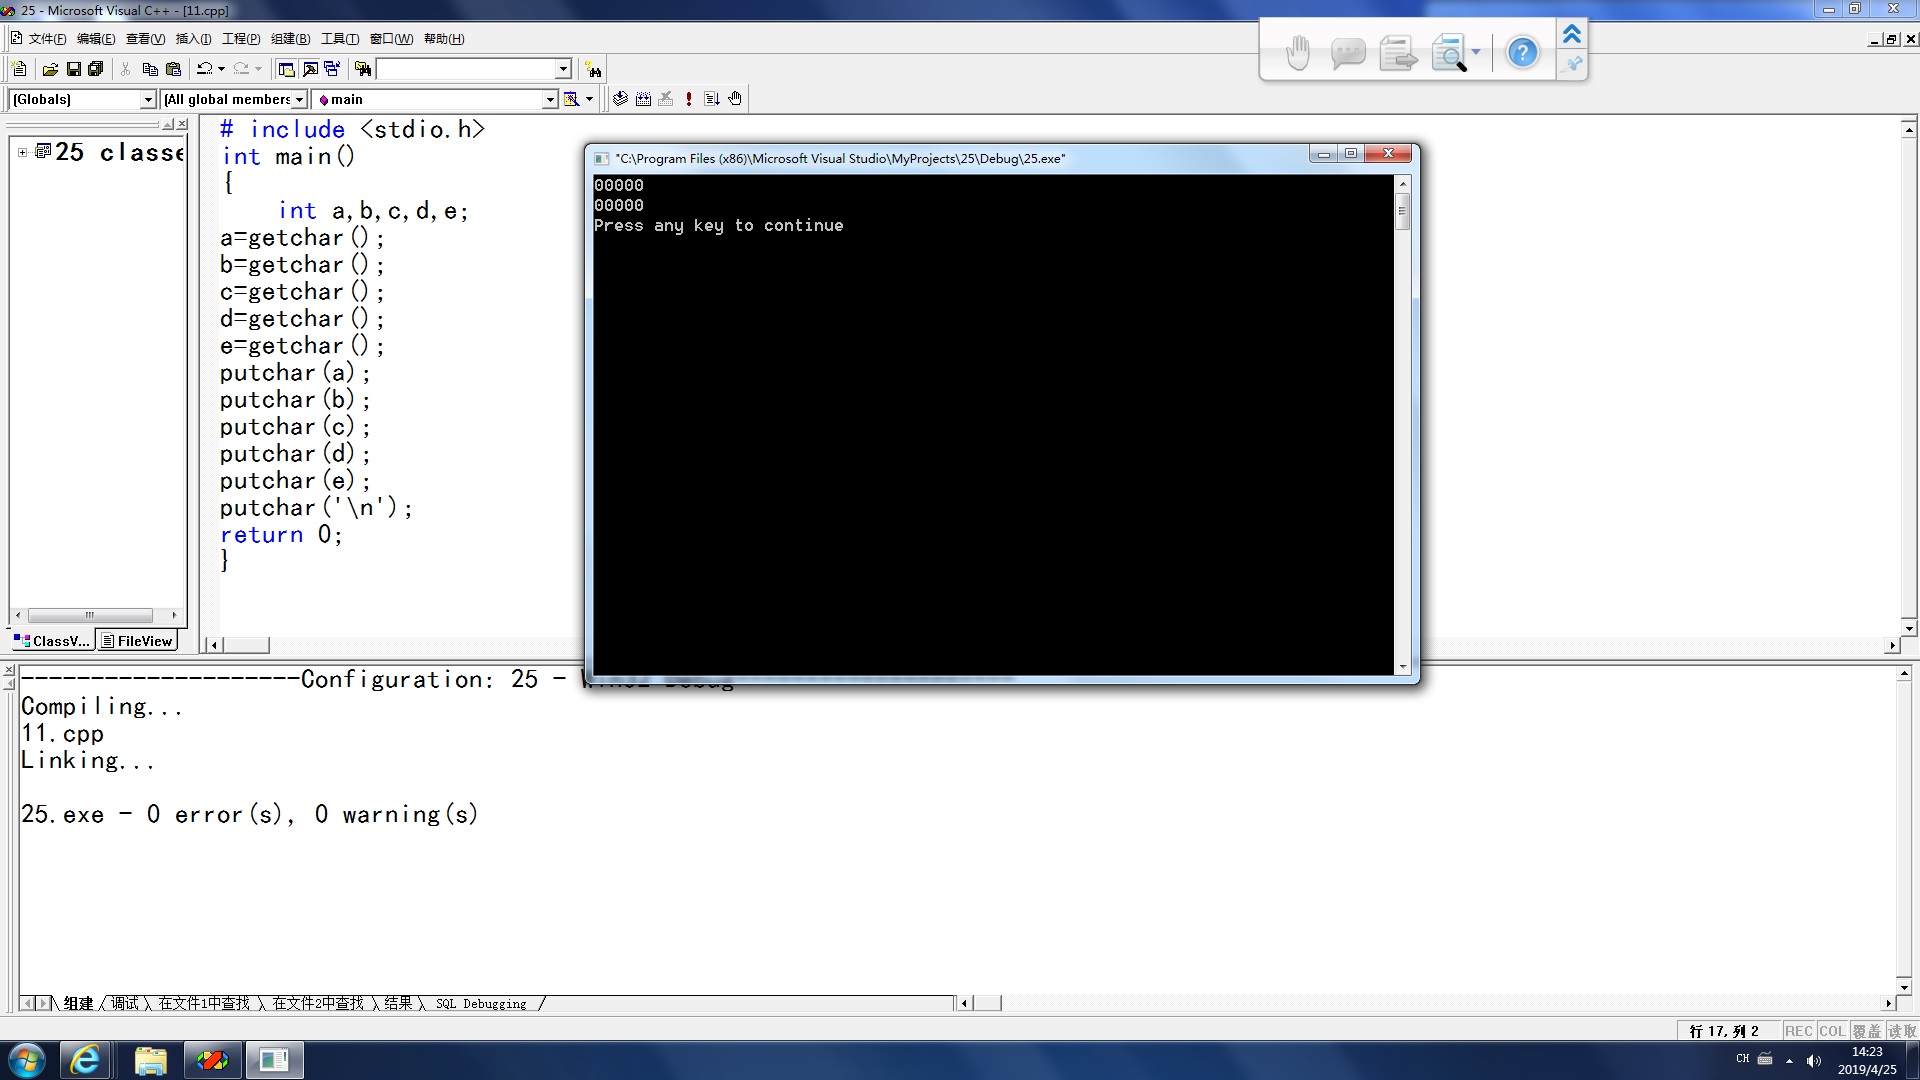The image size is (1920, 1080).
Task: Open the main function members dropdown
Action: 549,99
